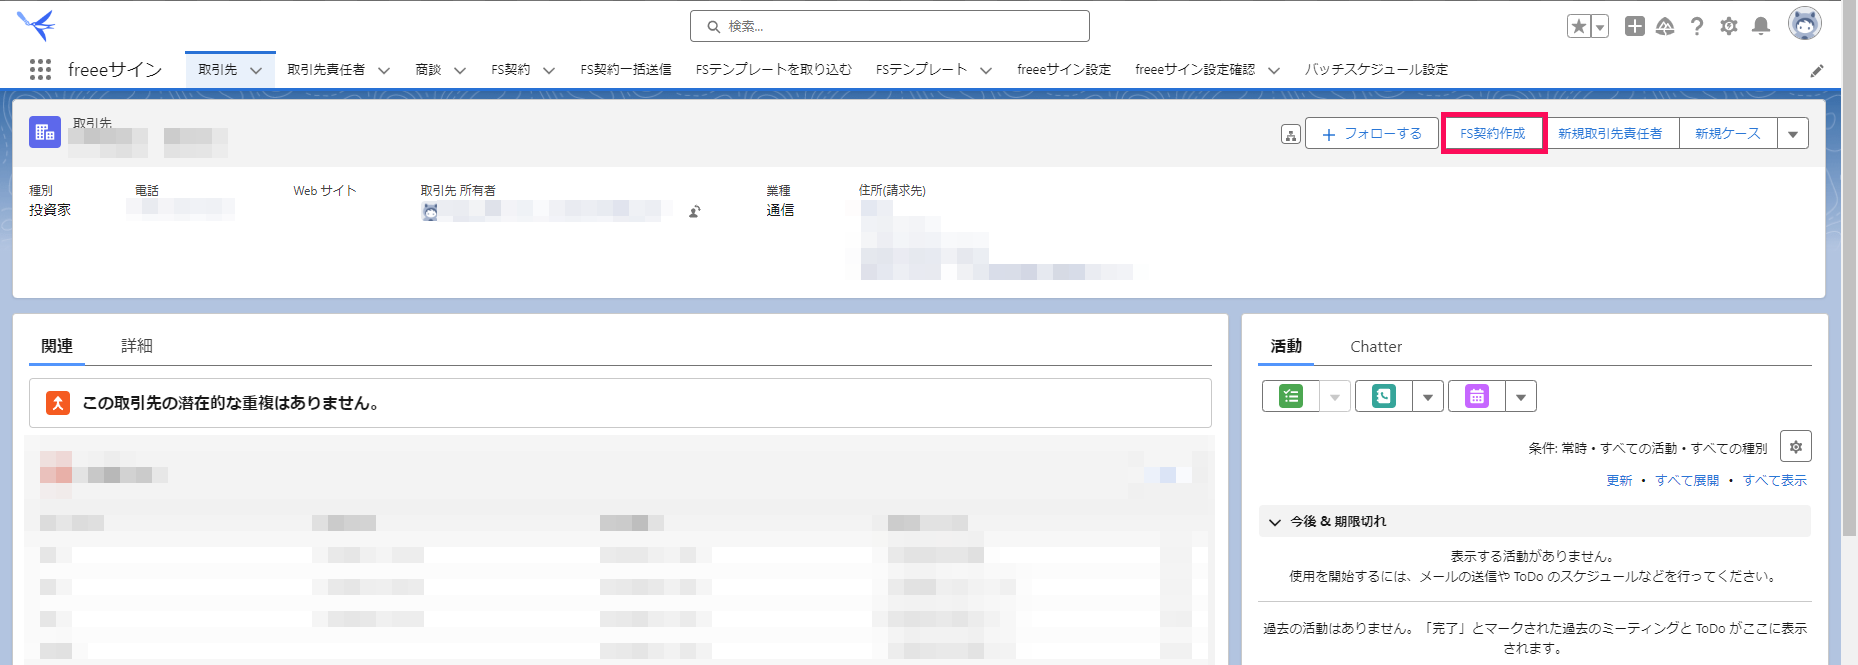Click the pencil icon to edit navigation
The width and height of the screenshot is (1858, 665).
(x=1817, y=70)
